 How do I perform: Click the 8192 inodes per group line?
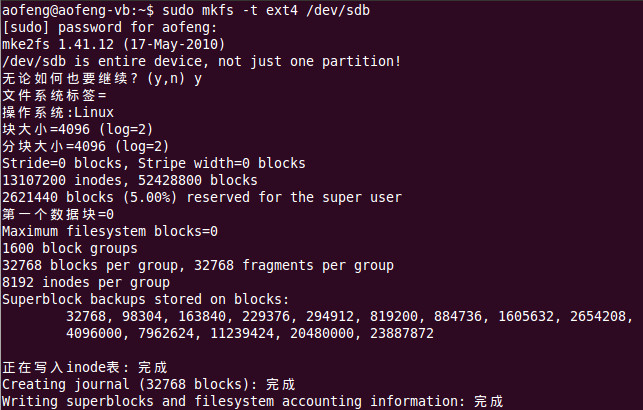tap(85, 282)
